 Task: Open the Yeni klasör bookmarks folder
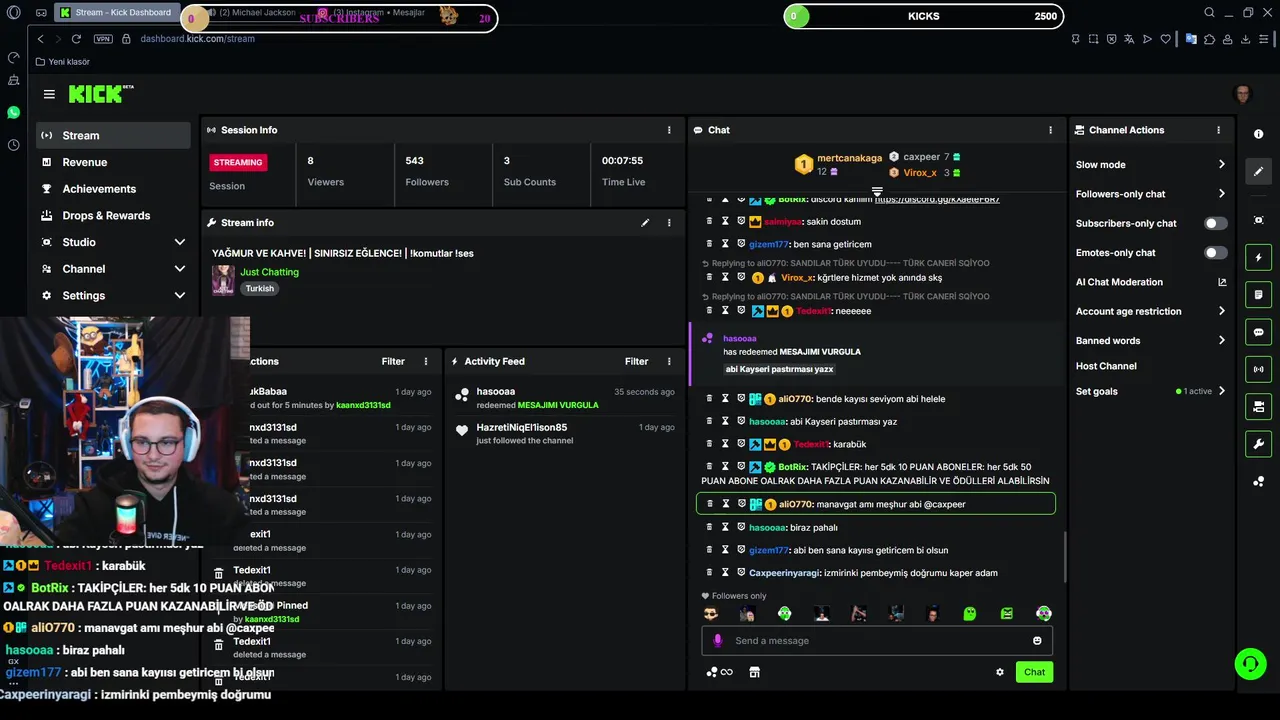62,62
